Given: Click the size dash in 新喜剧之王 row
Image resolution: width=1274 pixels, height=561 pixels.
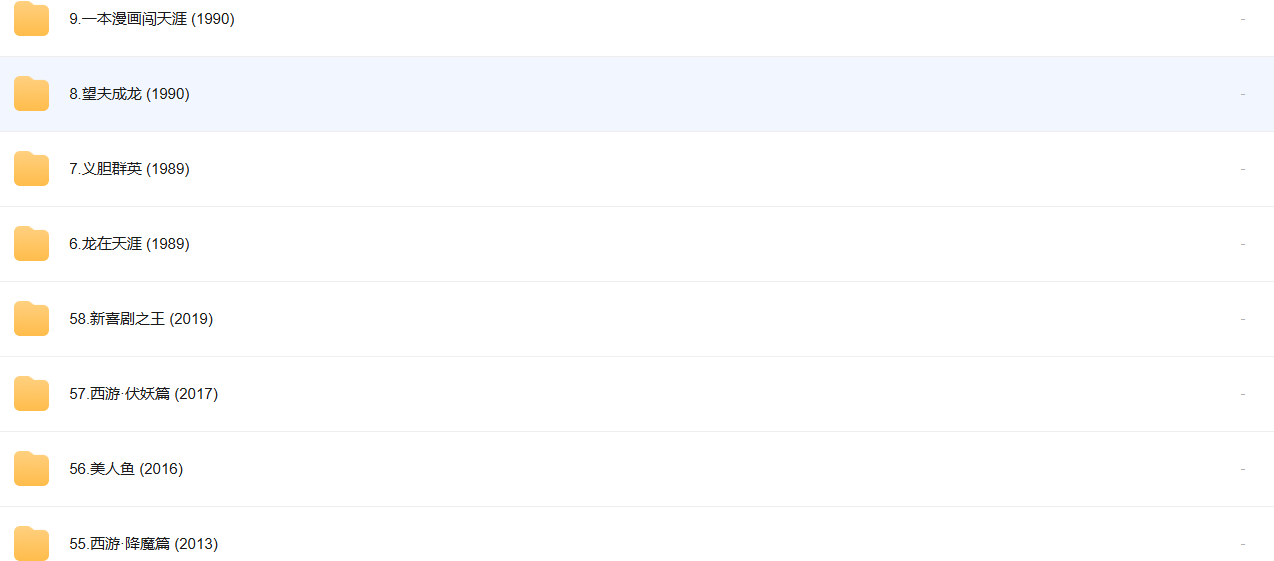Looking at the screenshot, I should pos(1243,319).
